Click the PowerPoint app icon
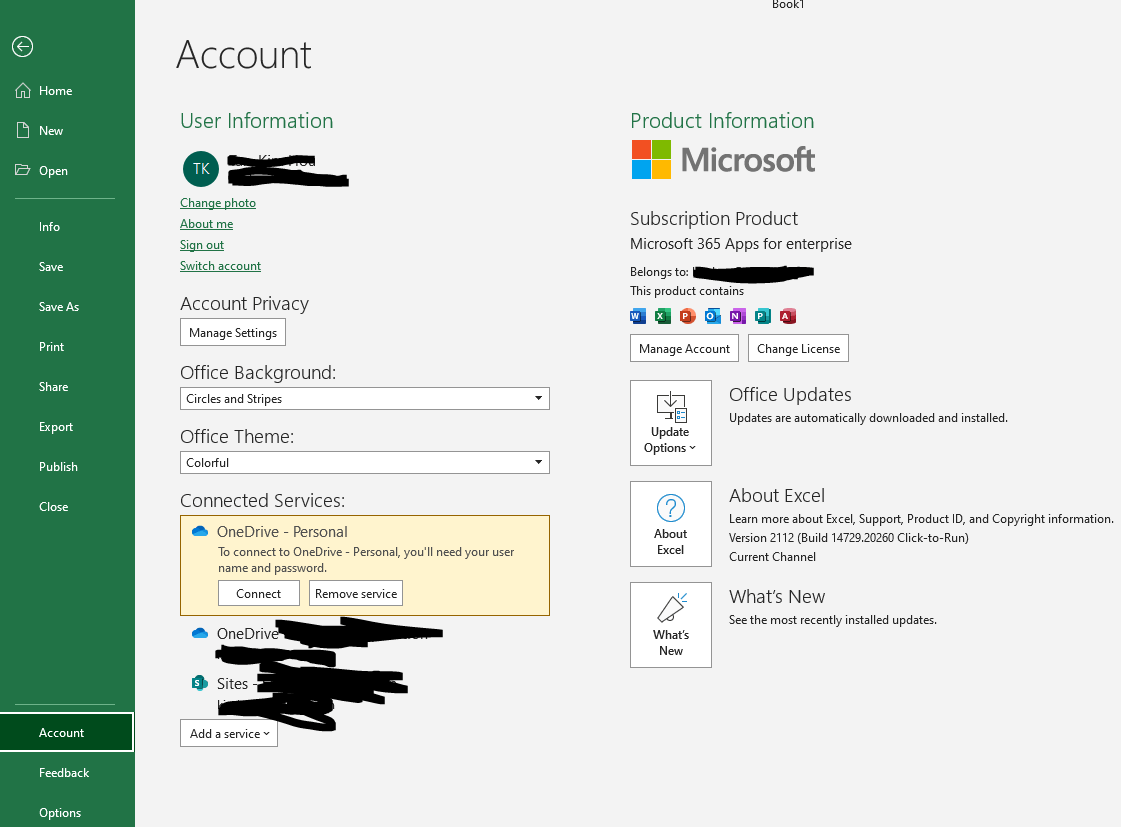Viewport: 1121px width, 827px height. 688,316
